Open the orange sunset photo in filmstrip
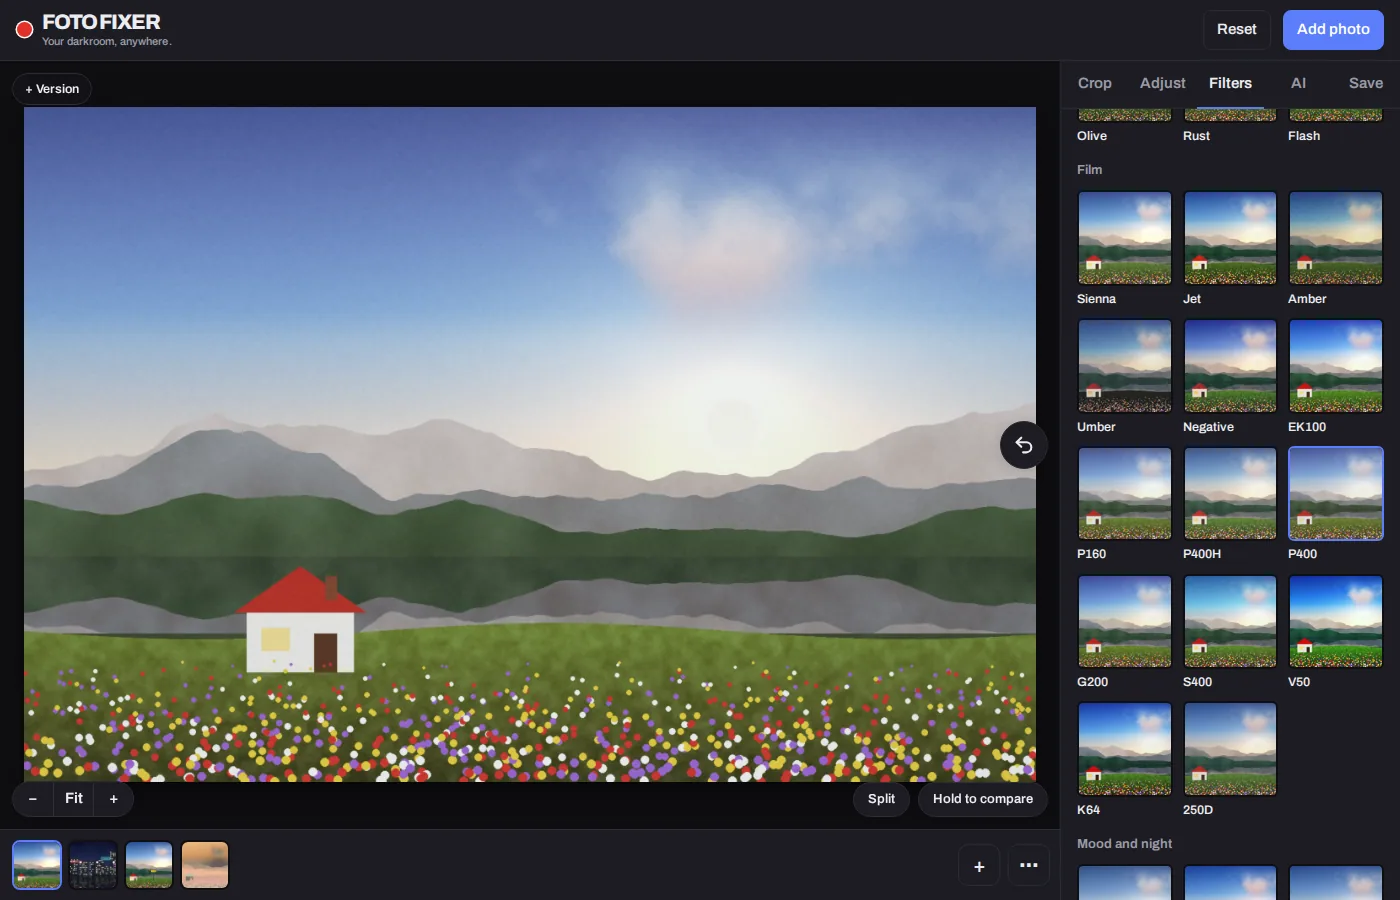Screen dimensions: 1400x900 [205, 865]
